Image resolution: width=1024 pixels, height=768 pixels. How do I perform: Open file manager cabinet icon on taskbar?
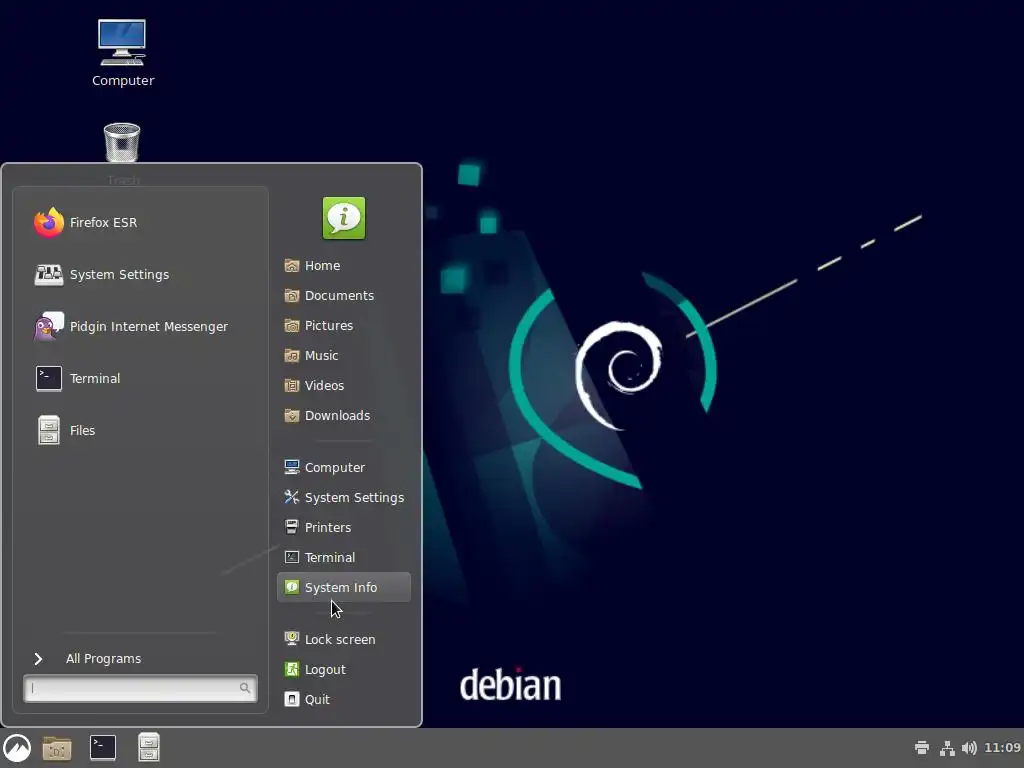(x=148, y=748)
